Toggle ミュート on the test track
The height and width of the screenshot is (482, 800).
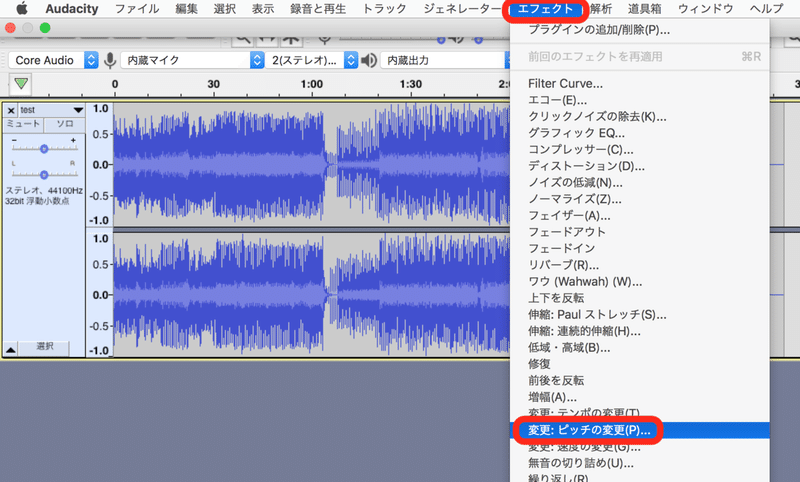click(x=23, y=124)
